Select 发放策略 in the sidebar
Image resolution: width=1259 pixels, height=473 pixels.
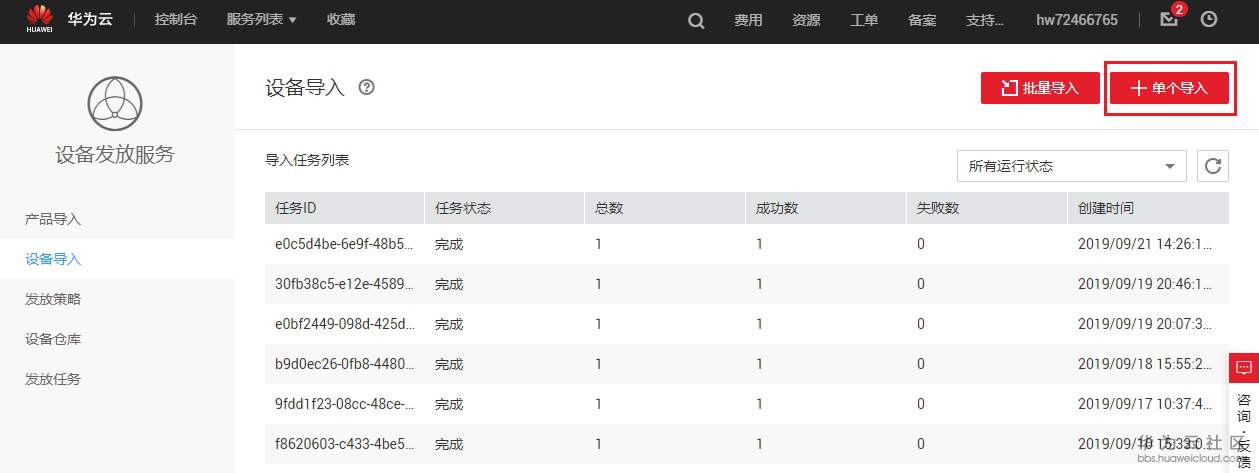click(x=53, y=299)
